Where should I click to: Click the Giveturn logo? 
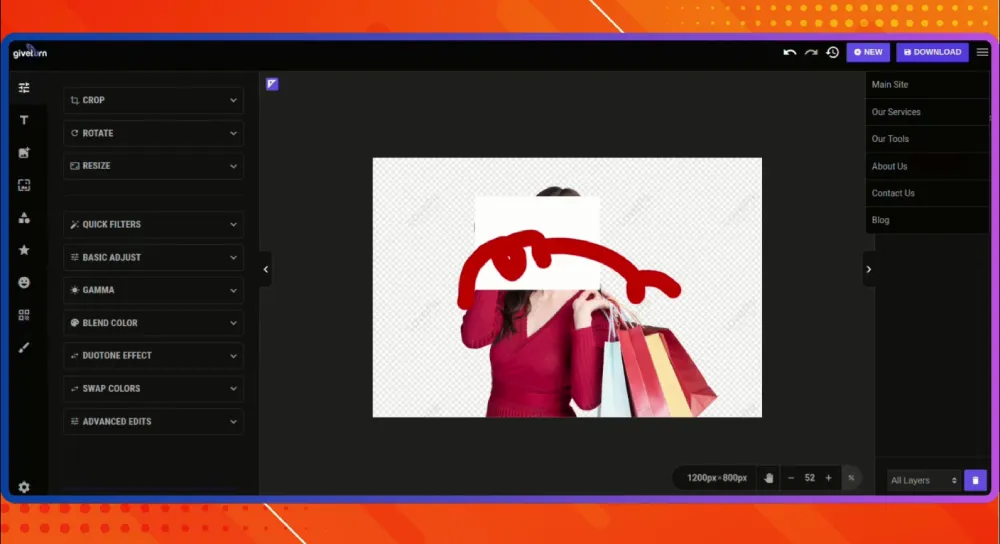[x=30, y=52]
